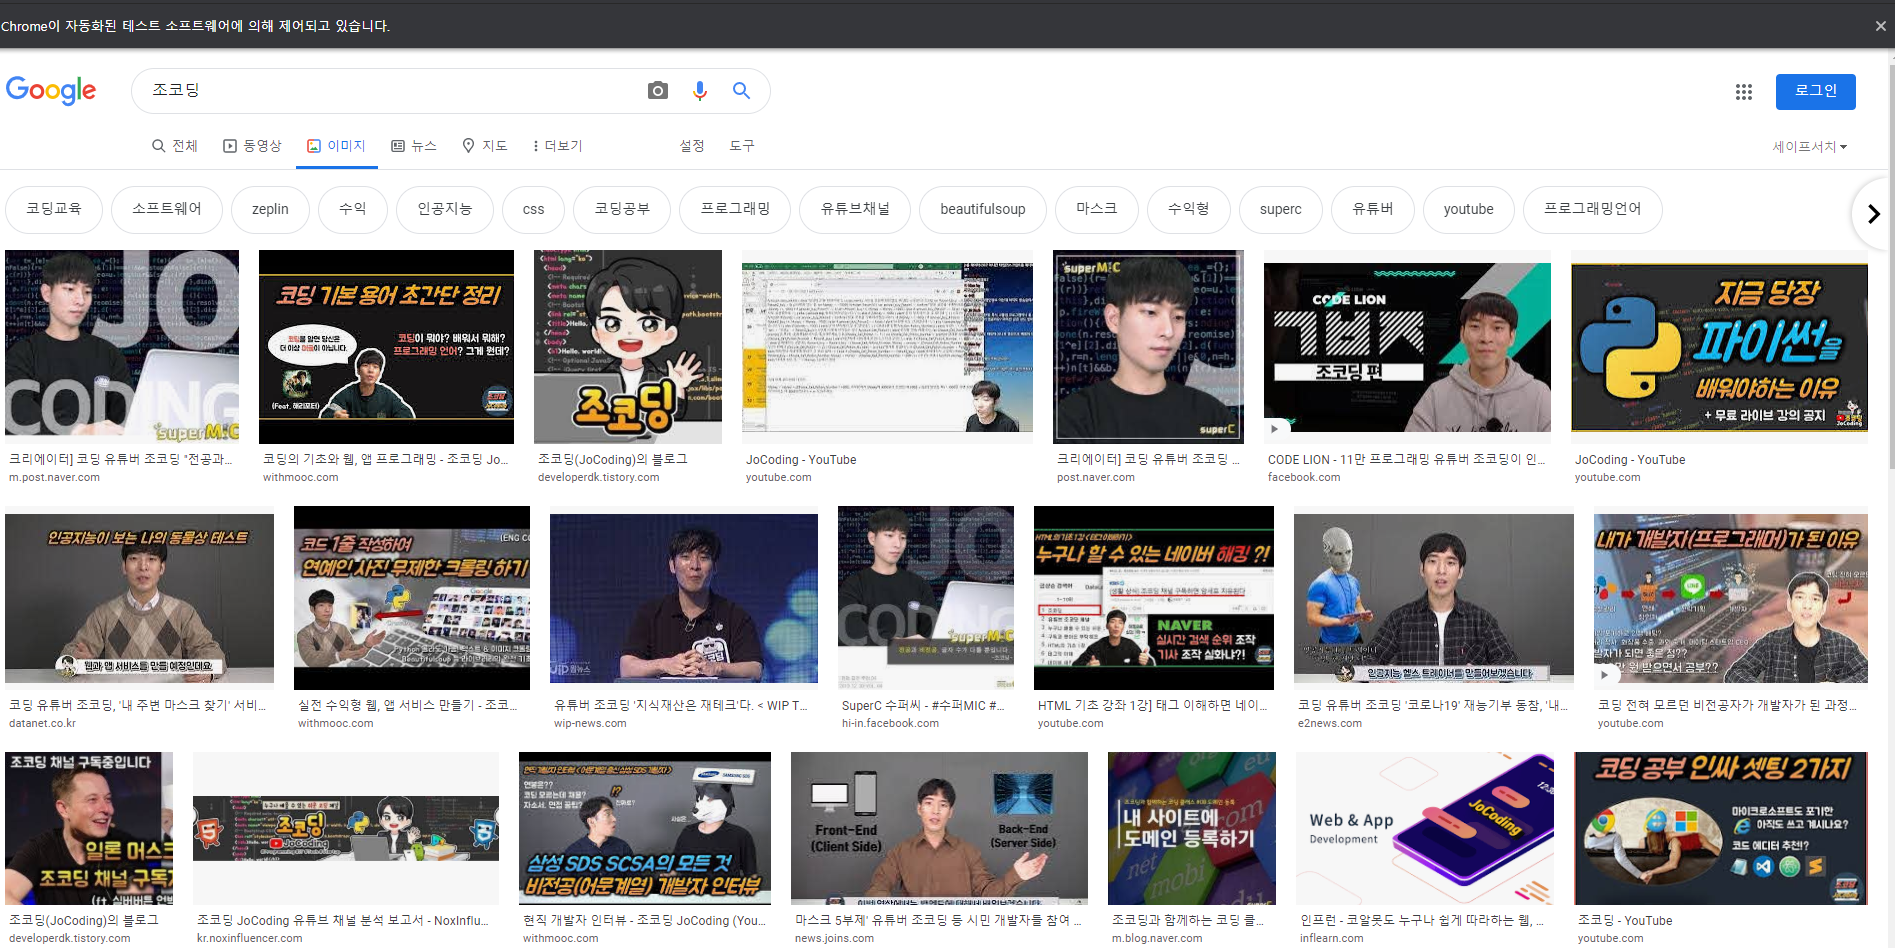The width and height of the screenshot is (1895, 948).
Task: Open the 도구 tools menu
Action: (x=742, y=146)
